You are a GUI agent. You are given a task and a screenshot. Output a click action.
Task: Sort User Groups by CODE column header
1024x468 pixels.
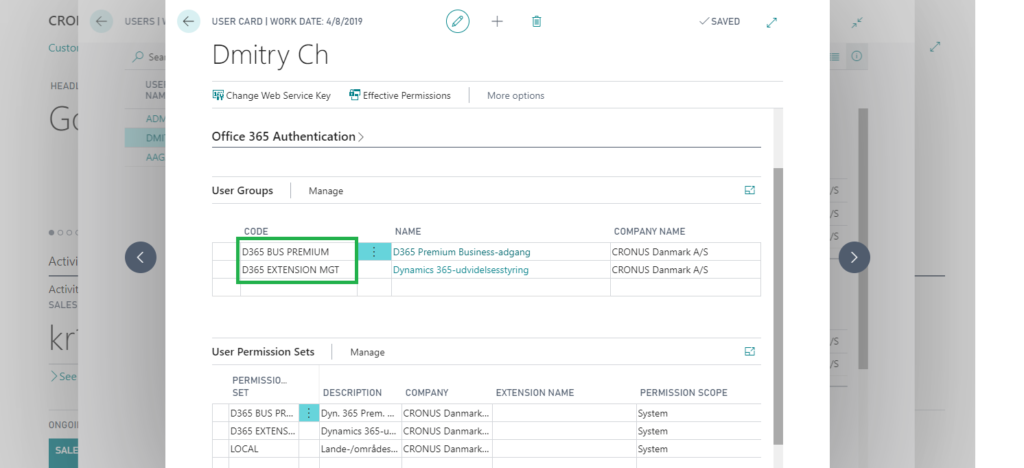256,232
